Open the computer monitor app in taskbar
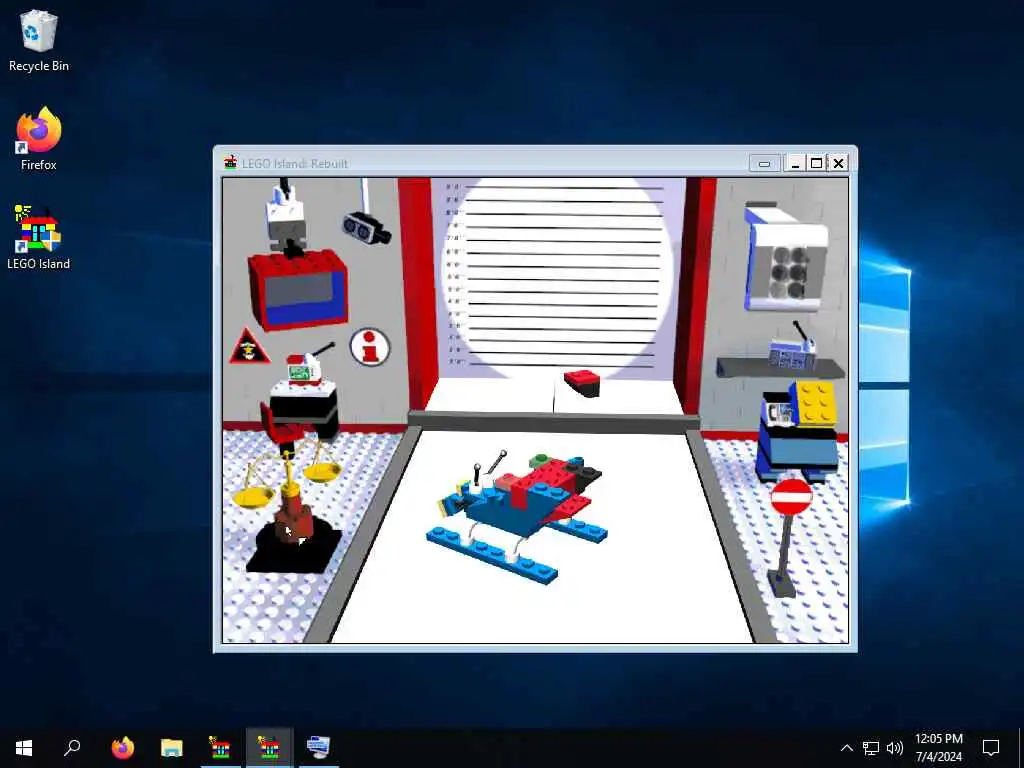This screenshot has height=768, width=1024. click(x=318, y=748)
